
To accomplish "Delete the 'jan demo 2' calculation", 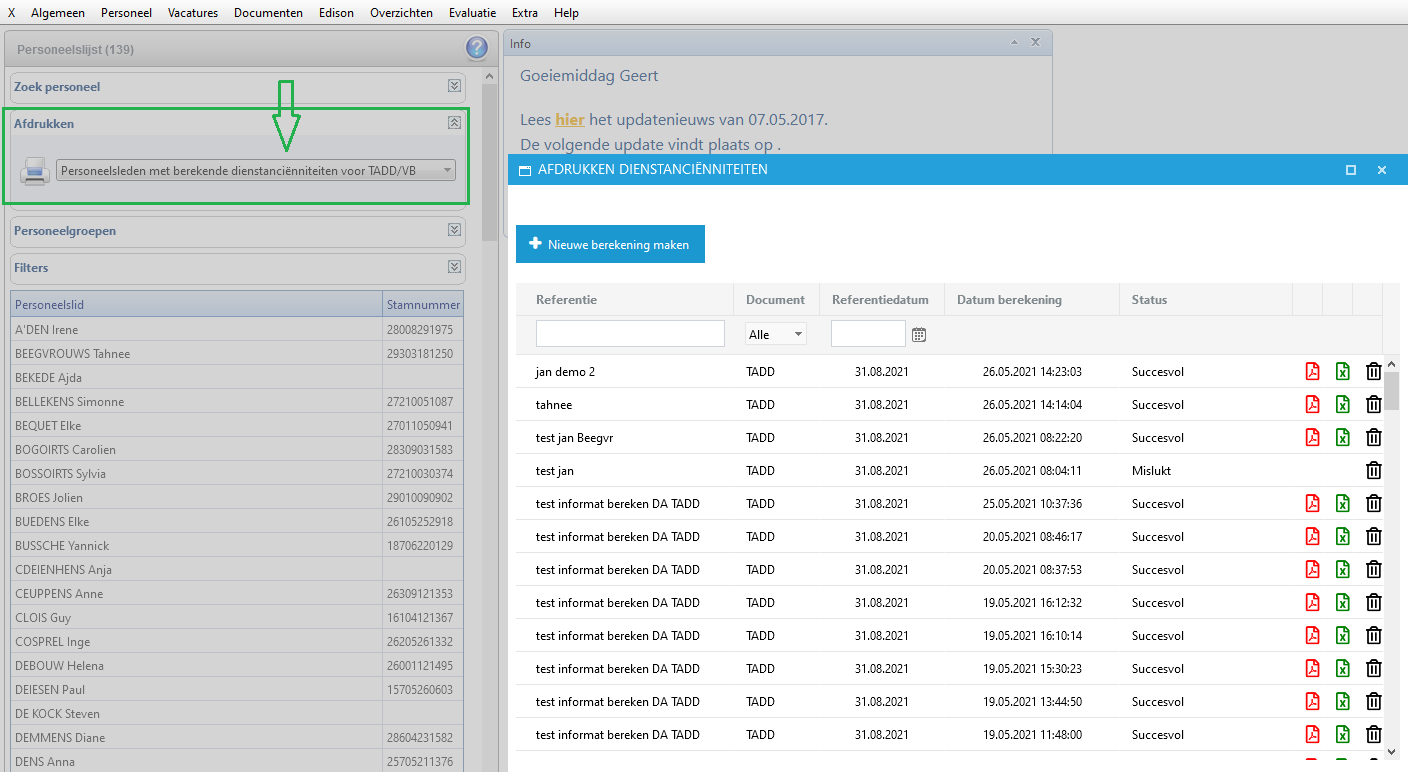I will 1374,372.
